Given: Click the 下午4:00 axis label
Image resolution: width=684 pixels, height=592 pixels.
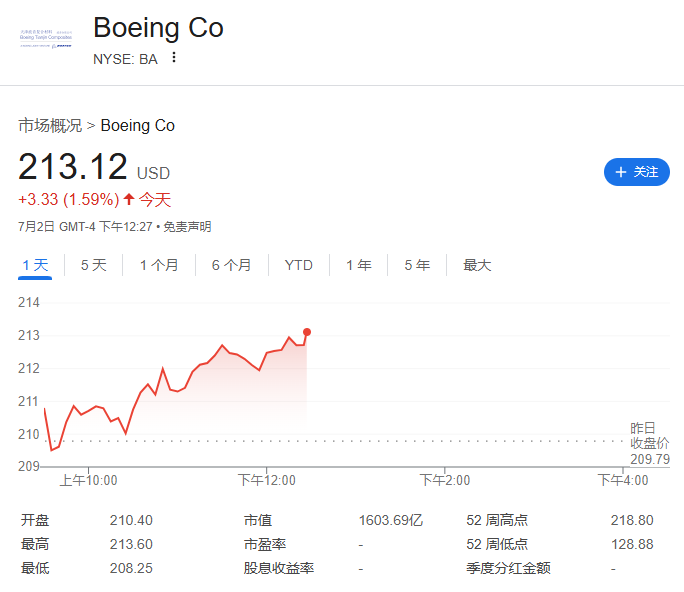Looking at the screenshot, I should pyautogui.click(x=623, y=480).
